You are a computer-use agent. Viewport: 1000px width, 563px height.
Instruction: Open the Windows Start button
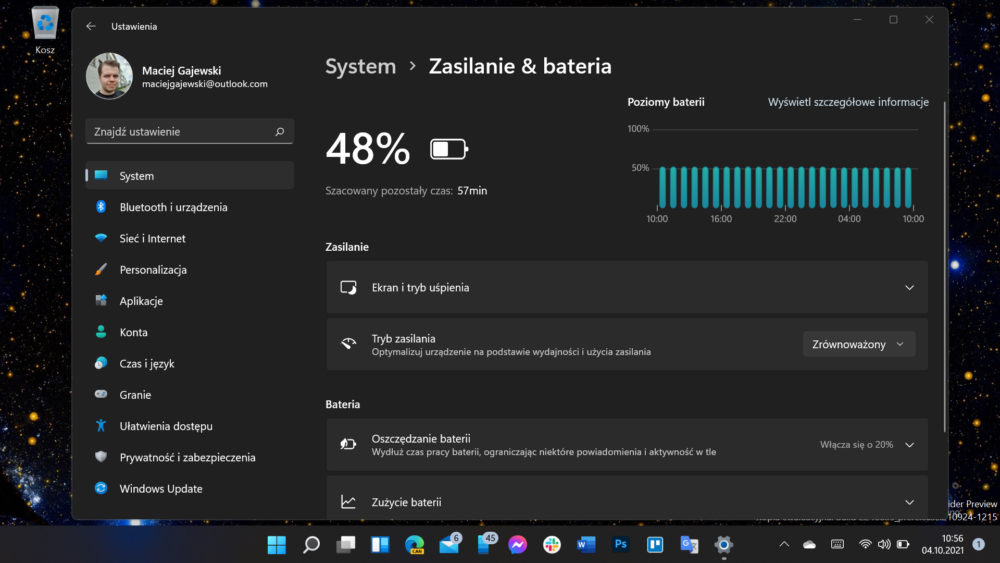click(x=276, y=545)
